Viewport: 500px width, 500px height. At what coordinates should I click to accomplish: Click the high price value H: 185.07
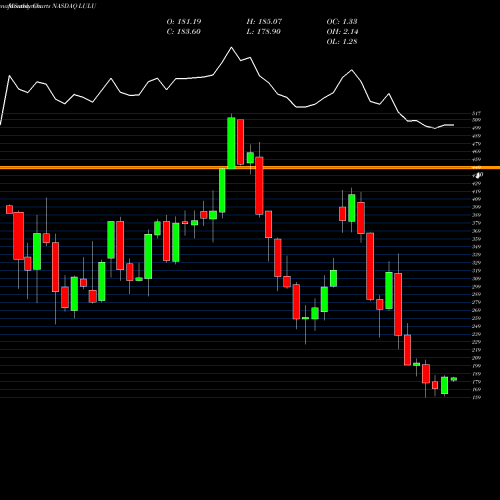tap(264, 22)
